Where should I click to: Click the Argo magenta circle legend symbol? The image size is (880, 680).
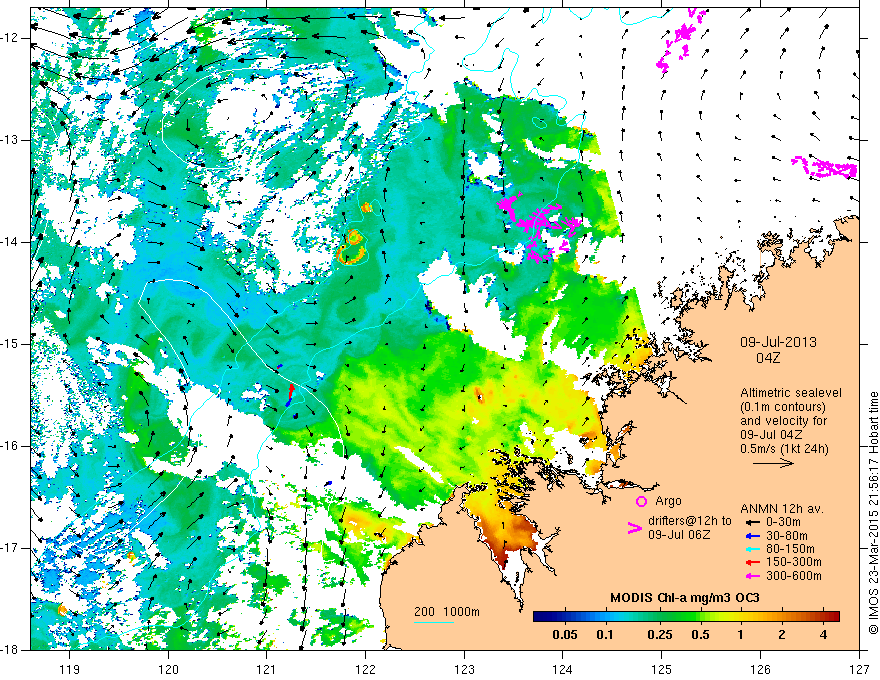tap(641, 501)
